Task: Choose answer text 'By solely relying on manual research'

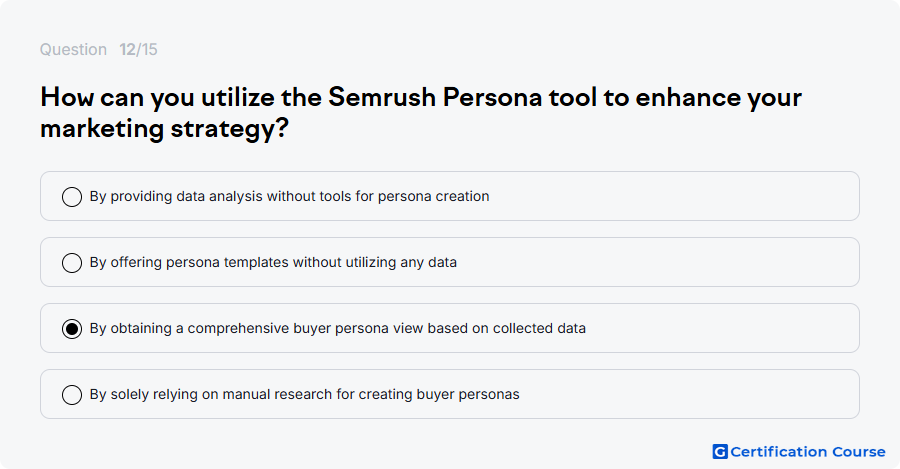Action: [x=304, y=394]
